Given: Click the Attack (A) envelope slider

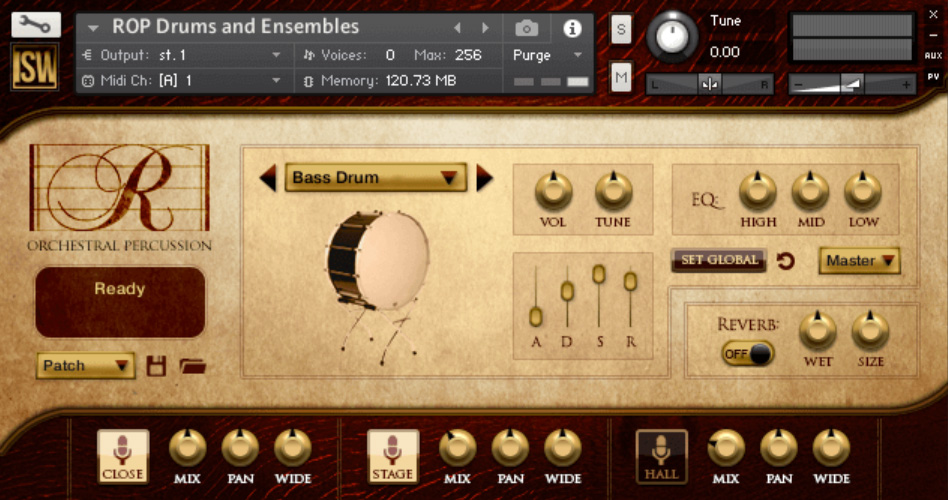Looking at the screenshot, I should [x=536, y=317].
